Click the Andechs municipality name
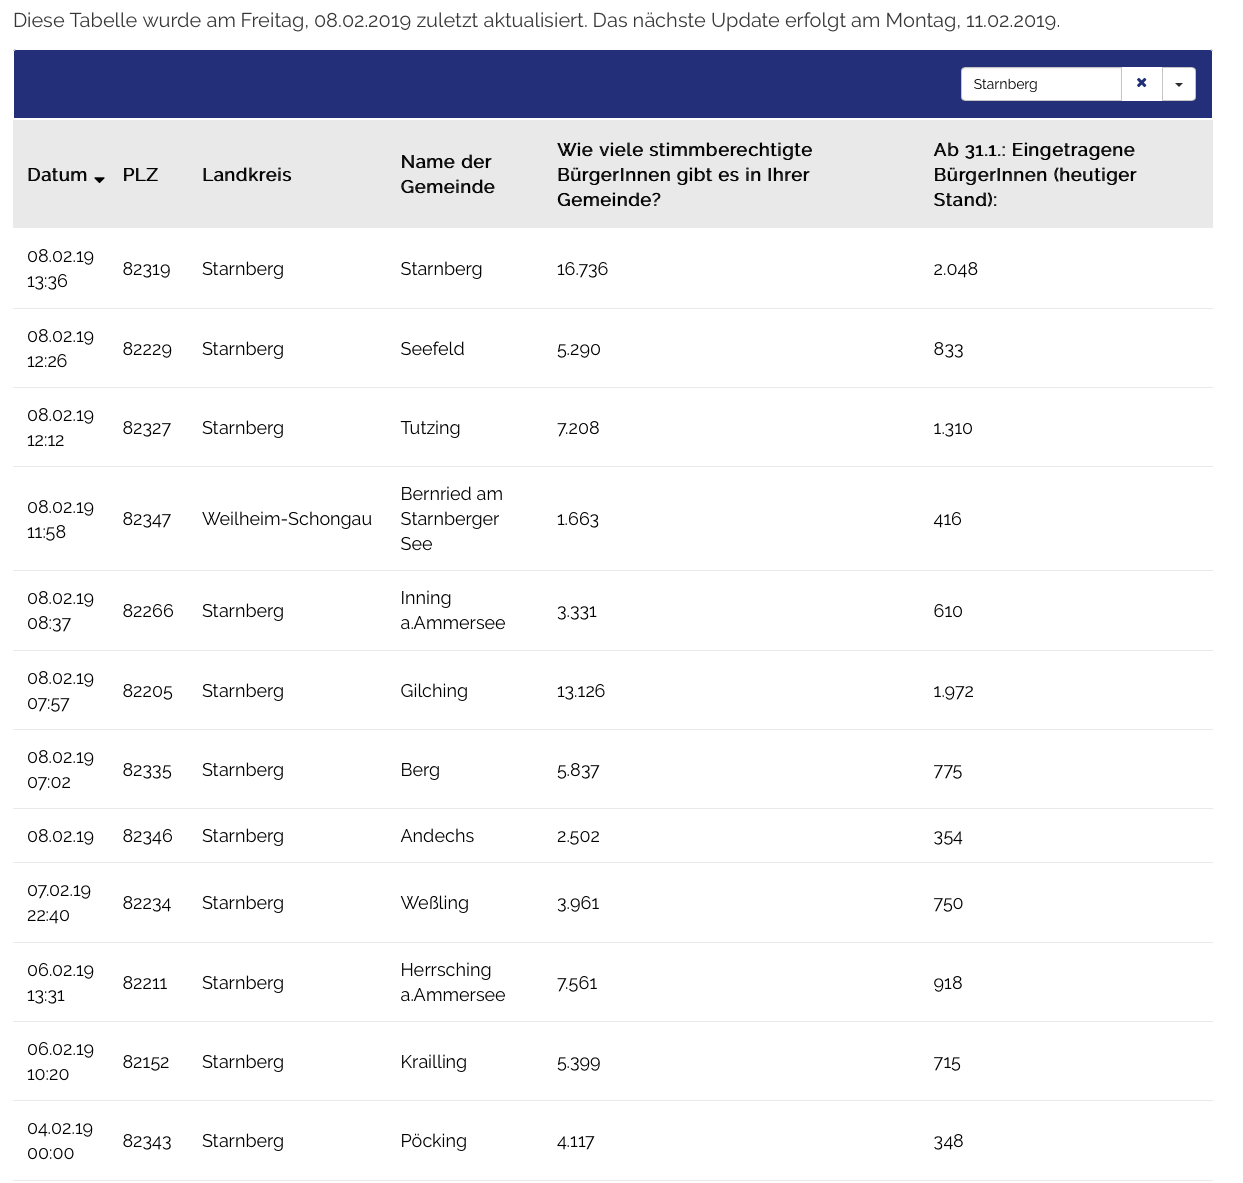 coord(437,836)
